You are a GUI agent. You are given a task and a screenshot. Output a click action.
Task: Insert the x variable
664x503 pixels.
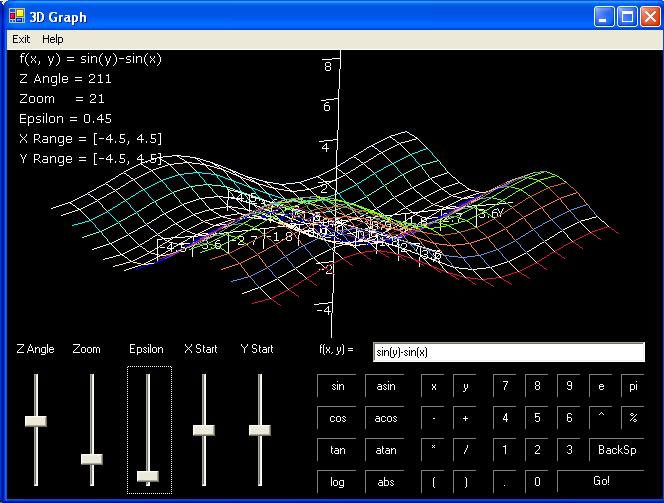(433, 386)
